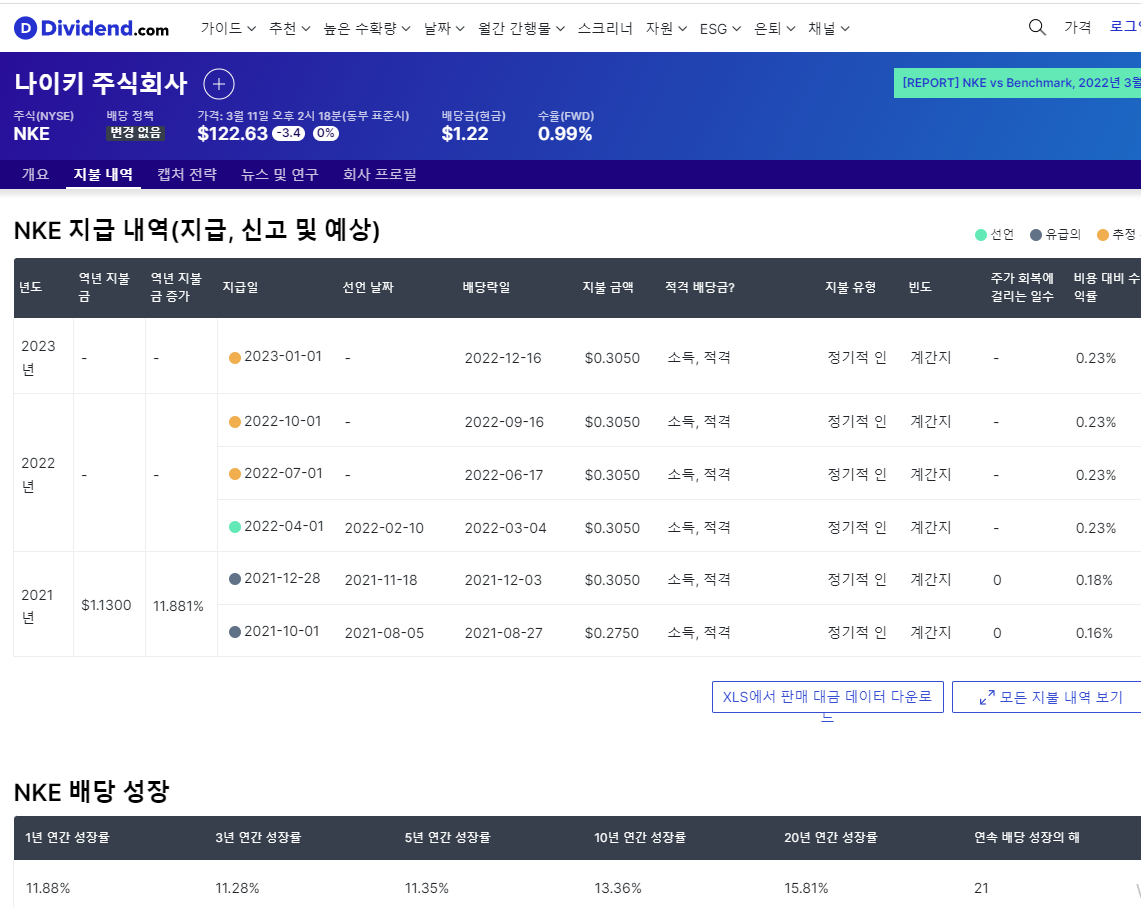Image resolution: width=1141 pixels, height=907 pixels.
Task: Select the 15.81% 20-year growth value
Action: 806,888
